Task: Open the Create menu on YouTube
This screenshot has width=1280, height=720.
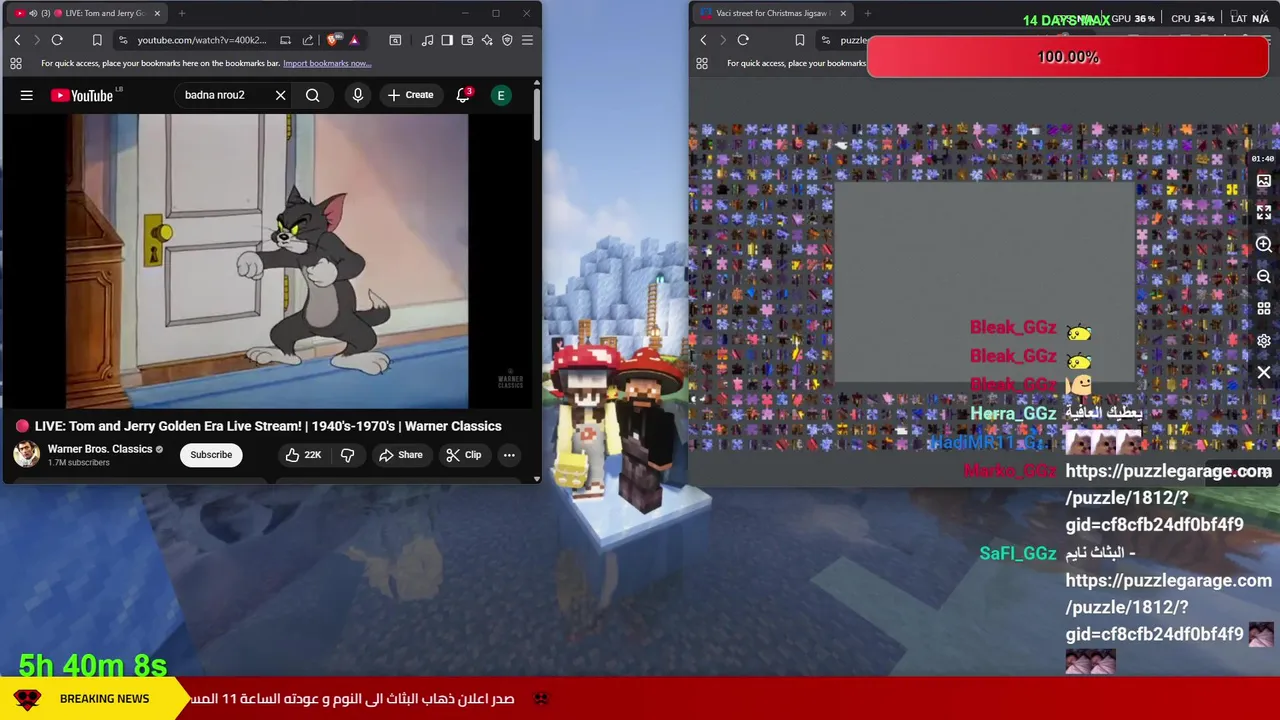Action: [x=411, y=95]
